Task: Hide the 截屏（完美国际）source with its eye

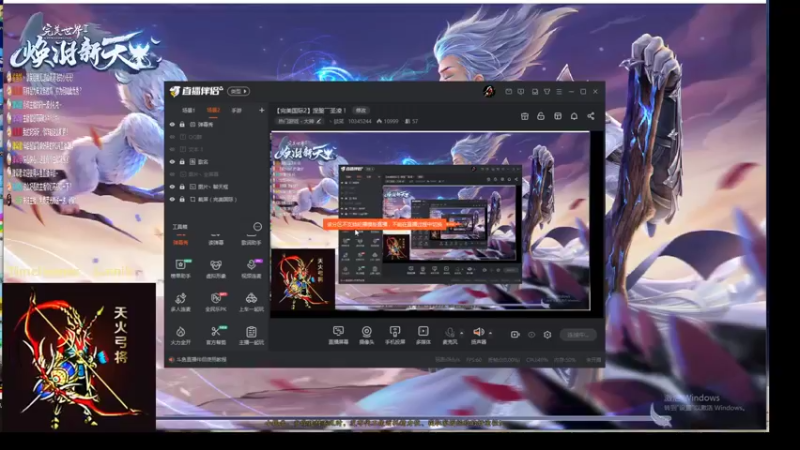Action: [172, 199]
